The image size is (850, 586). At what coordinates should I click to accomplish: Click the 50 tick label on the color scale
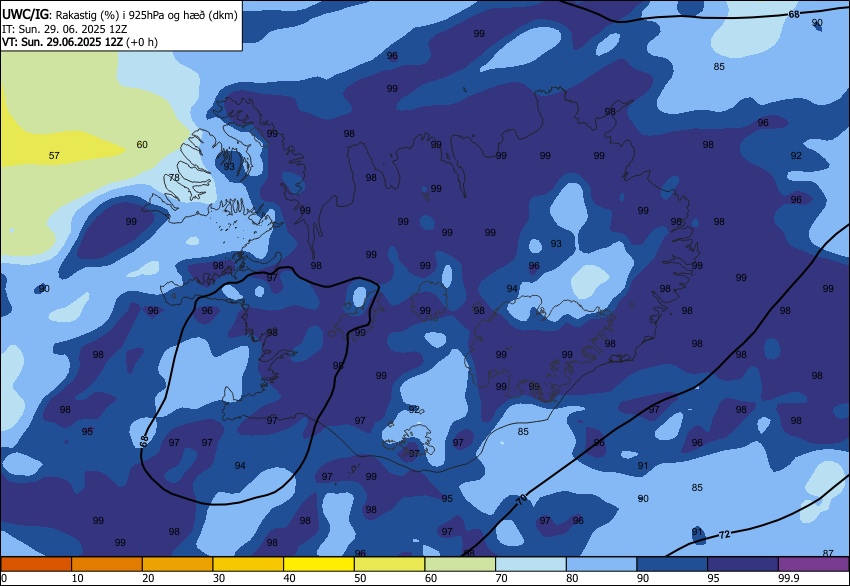(360, 578)
